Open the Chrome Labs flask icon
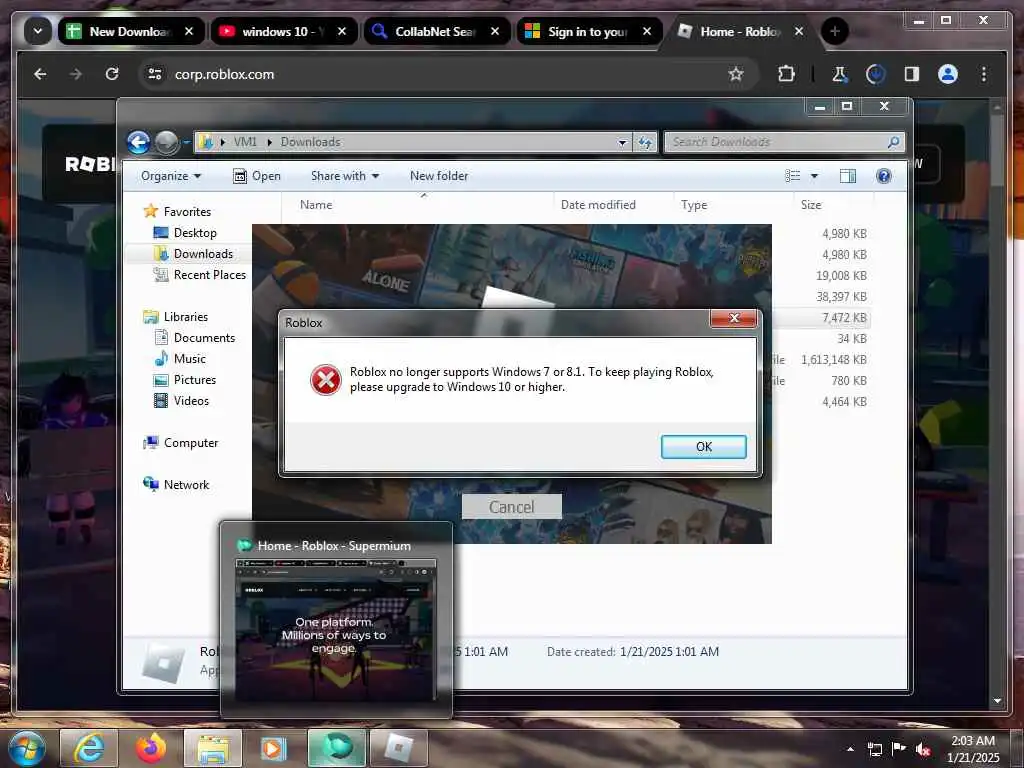Screen dimensions: 1024x768 click(x=839, y=74)
